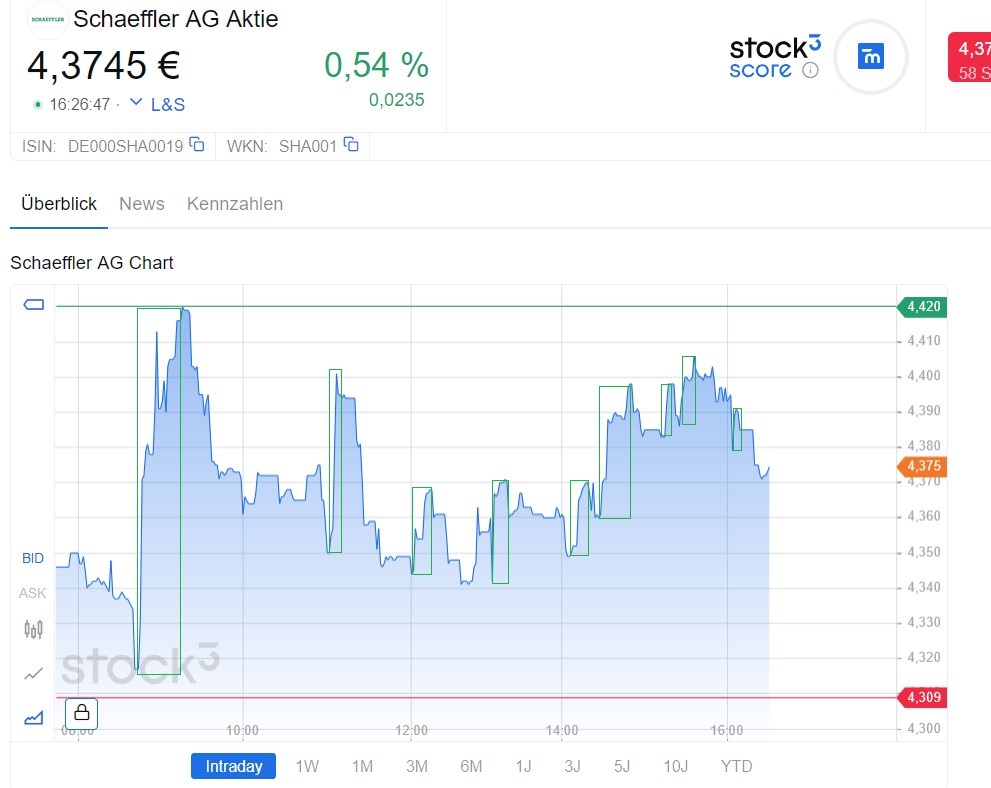The height and width of the screenshot is (788, 991).
Task: Toggle the BID price display
Action: point(33,559)
